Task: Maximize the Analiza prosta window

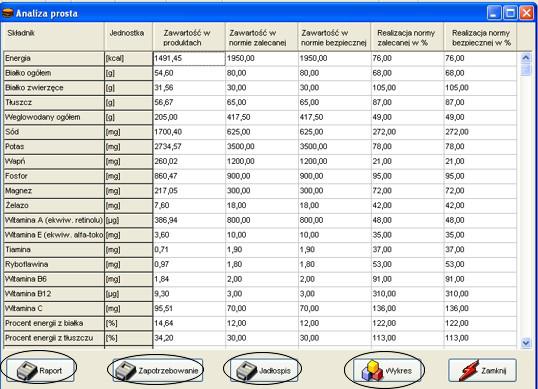Action: click(510, 13)
